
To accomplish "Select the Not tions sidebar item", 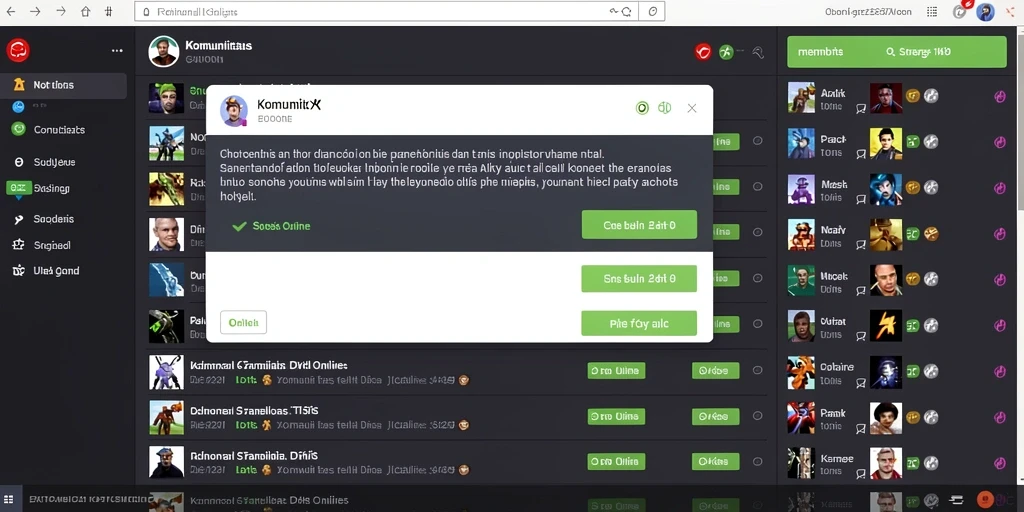I will pyautogui.click(x=63, y=85).
